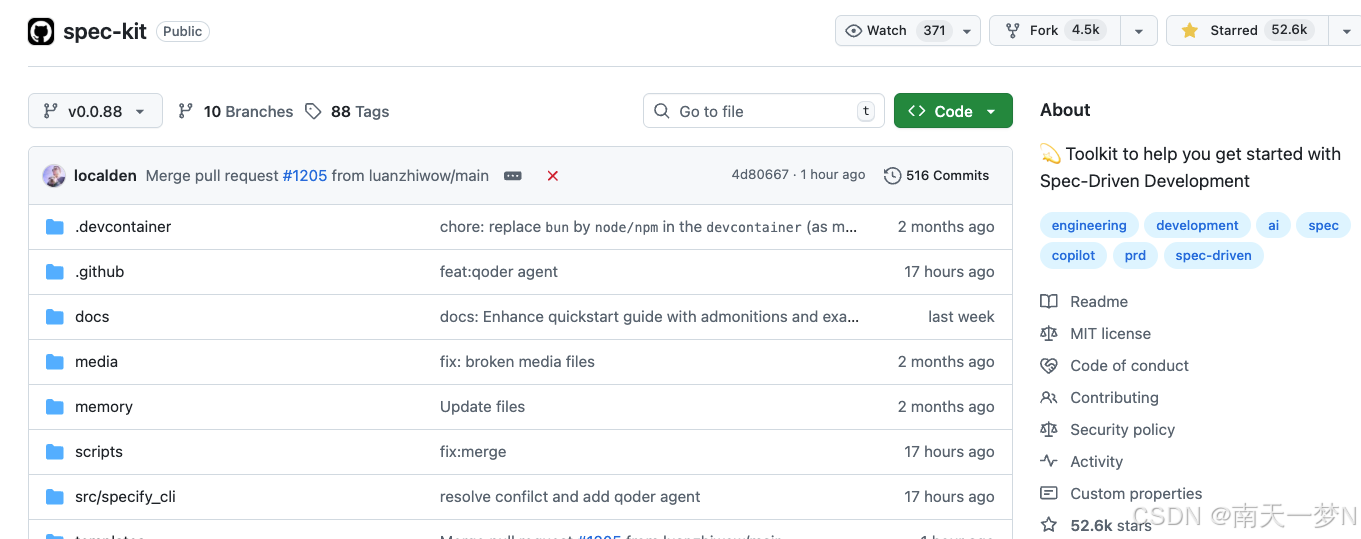Select the engineering topic tag

(x=1089, y=225)
